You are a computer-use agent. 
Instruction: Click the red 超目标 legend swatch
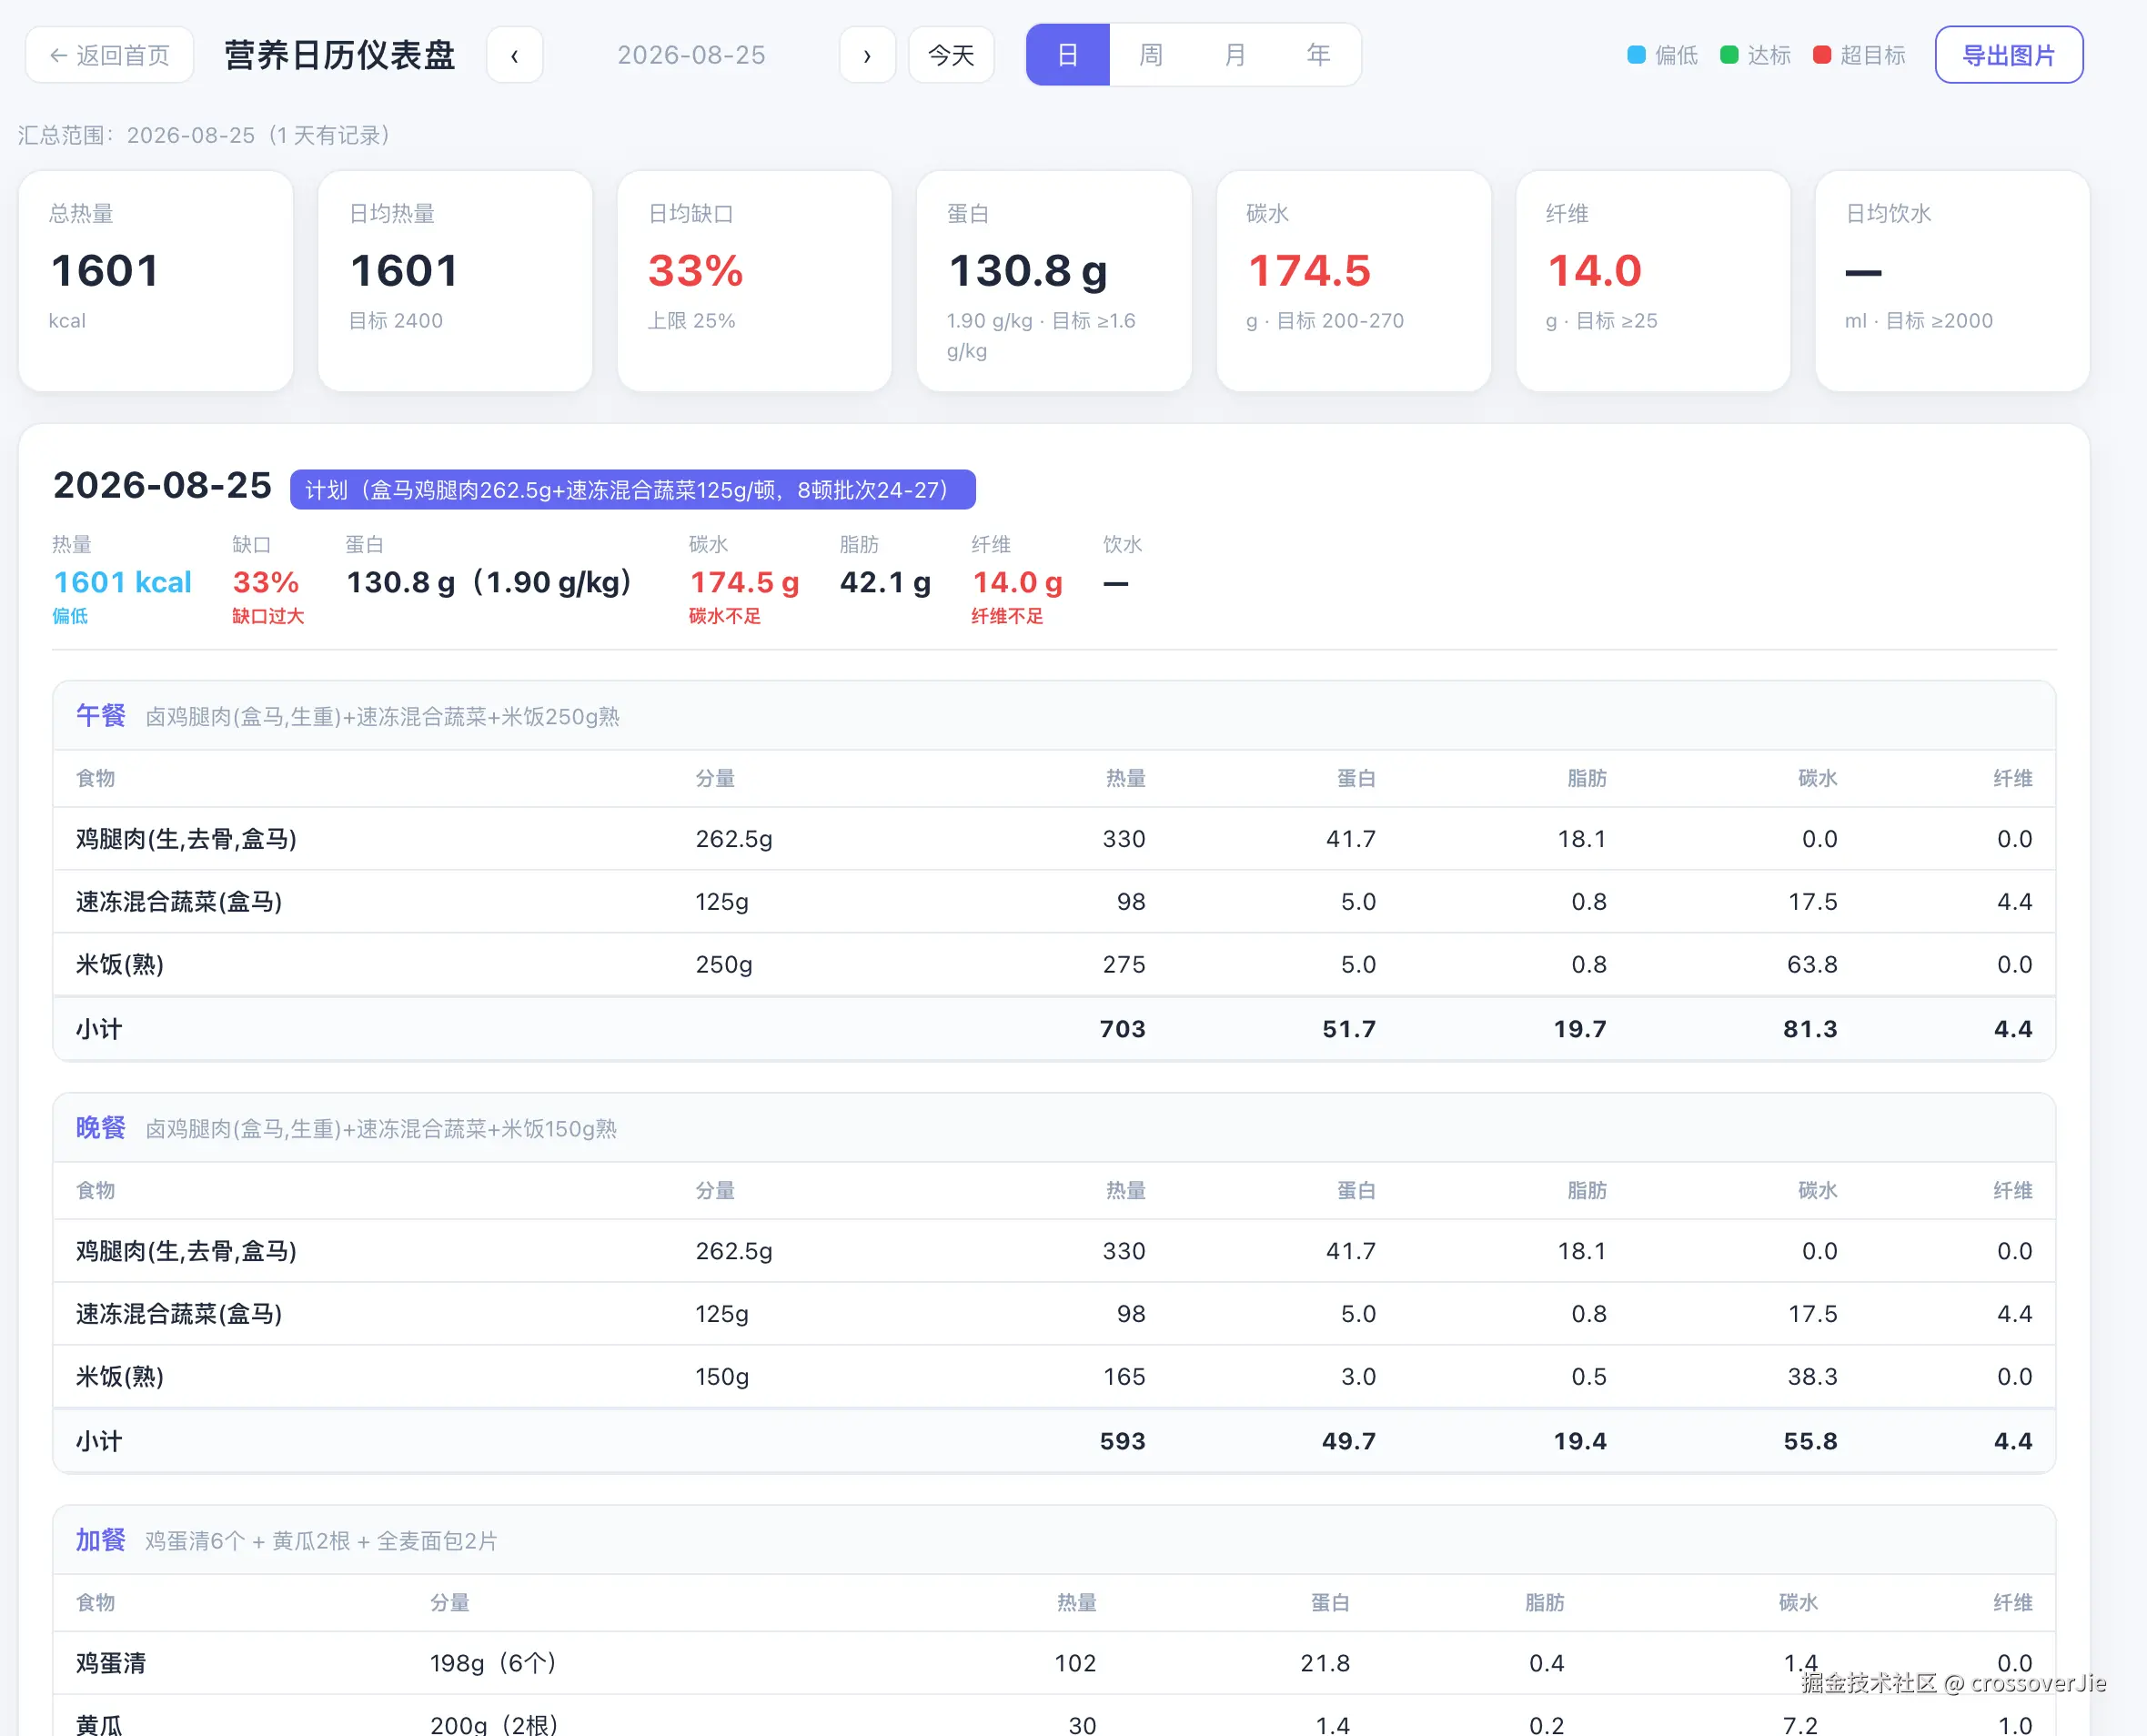coord(1821,55)
